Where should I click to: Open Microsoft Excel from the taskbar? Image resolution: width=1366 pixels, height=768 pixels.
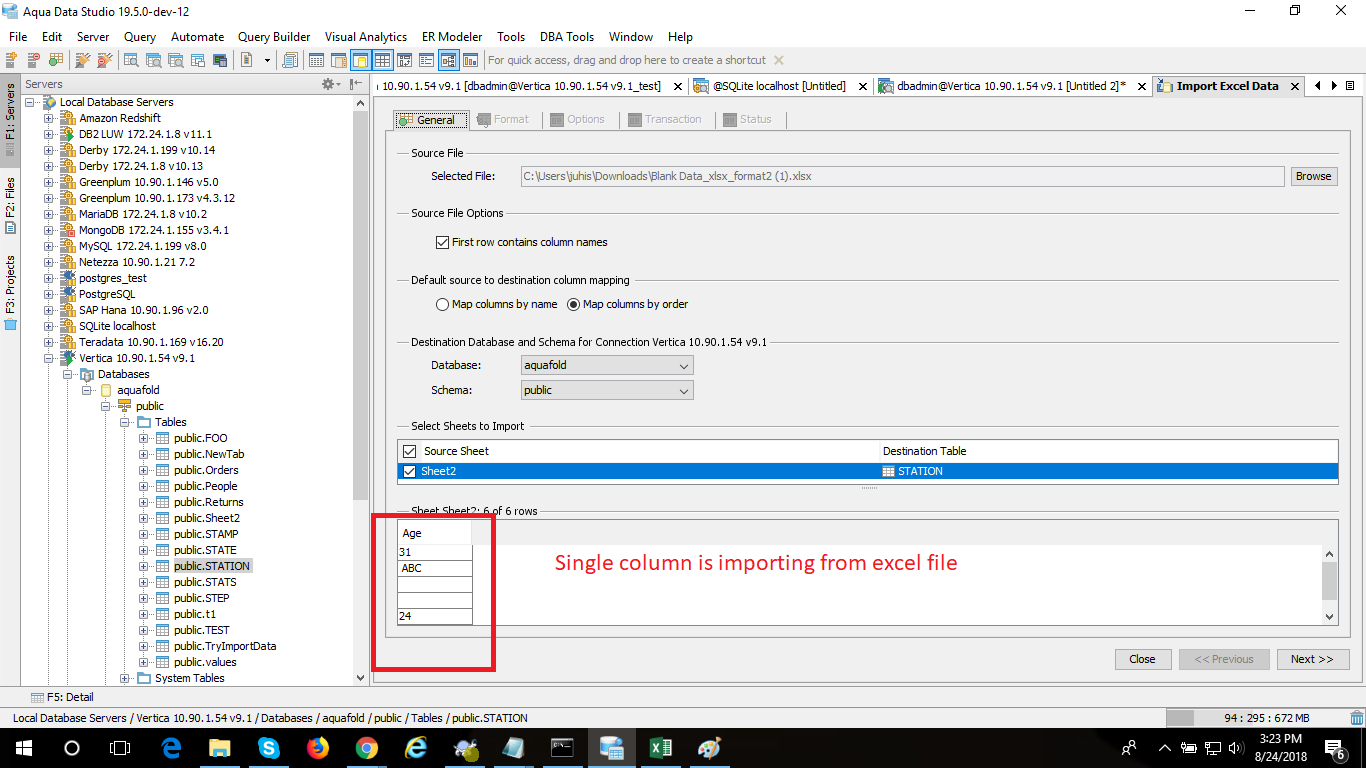click(660, 747)
